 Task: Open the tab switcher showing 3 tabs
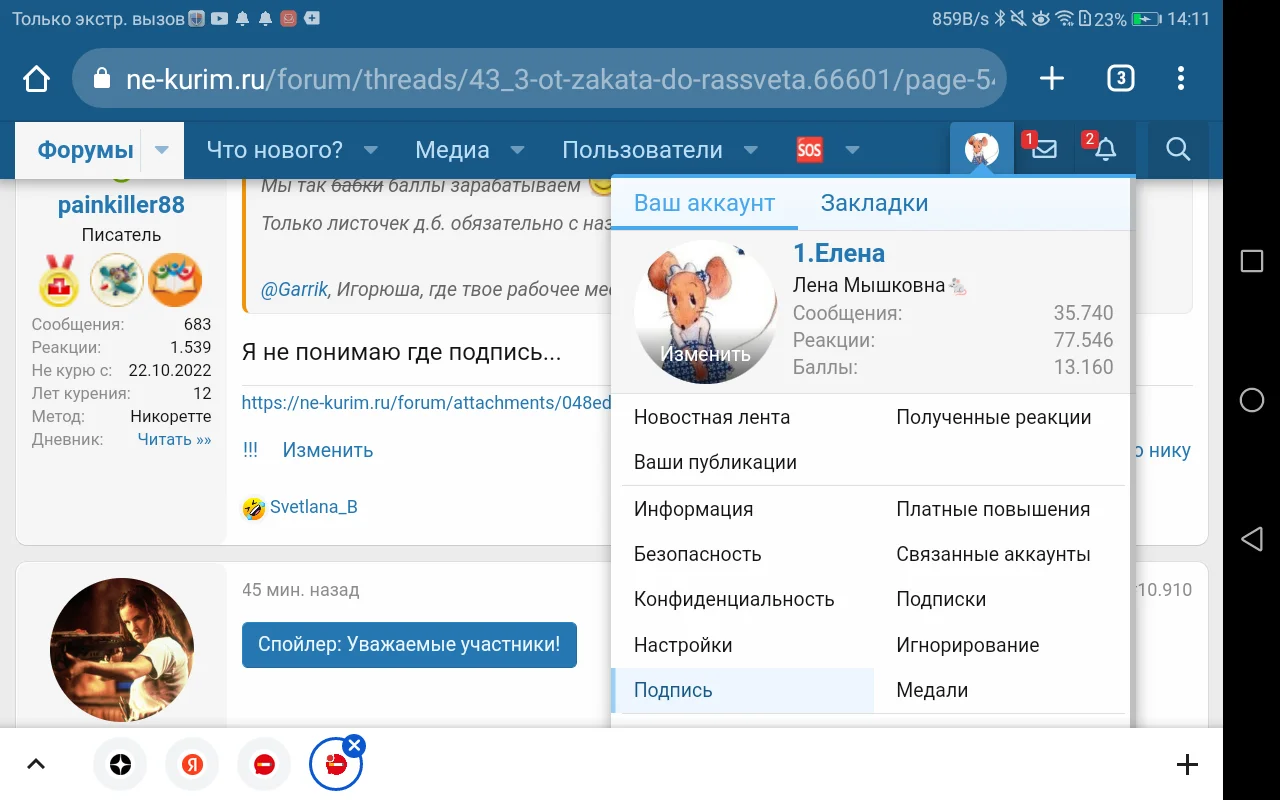[x=1120, y=78]
